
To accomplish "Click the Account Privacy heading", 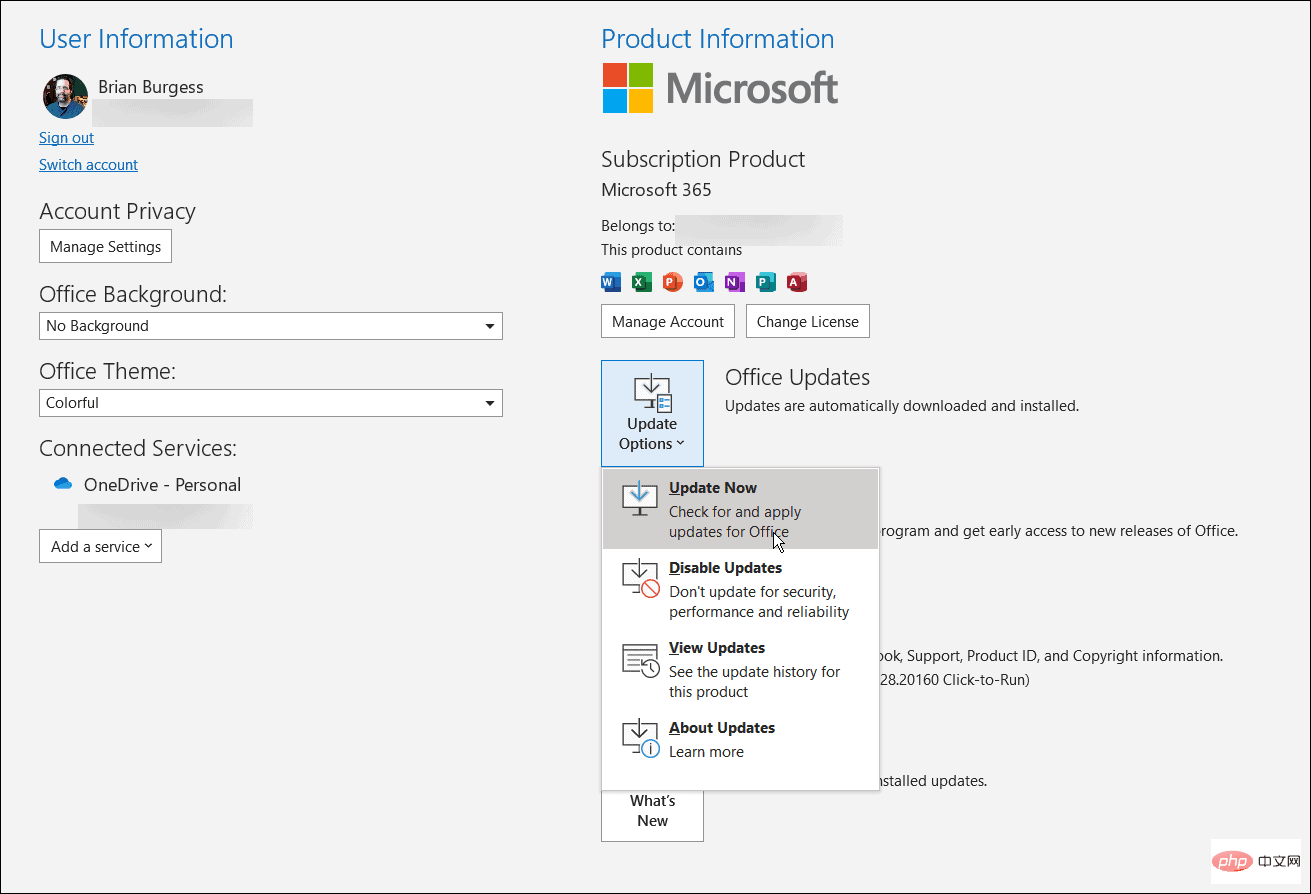I will point(117,211).
